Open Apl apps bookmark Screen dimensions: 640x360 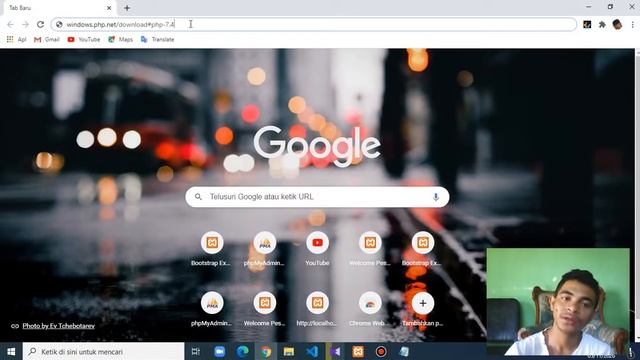coord(16,40)
